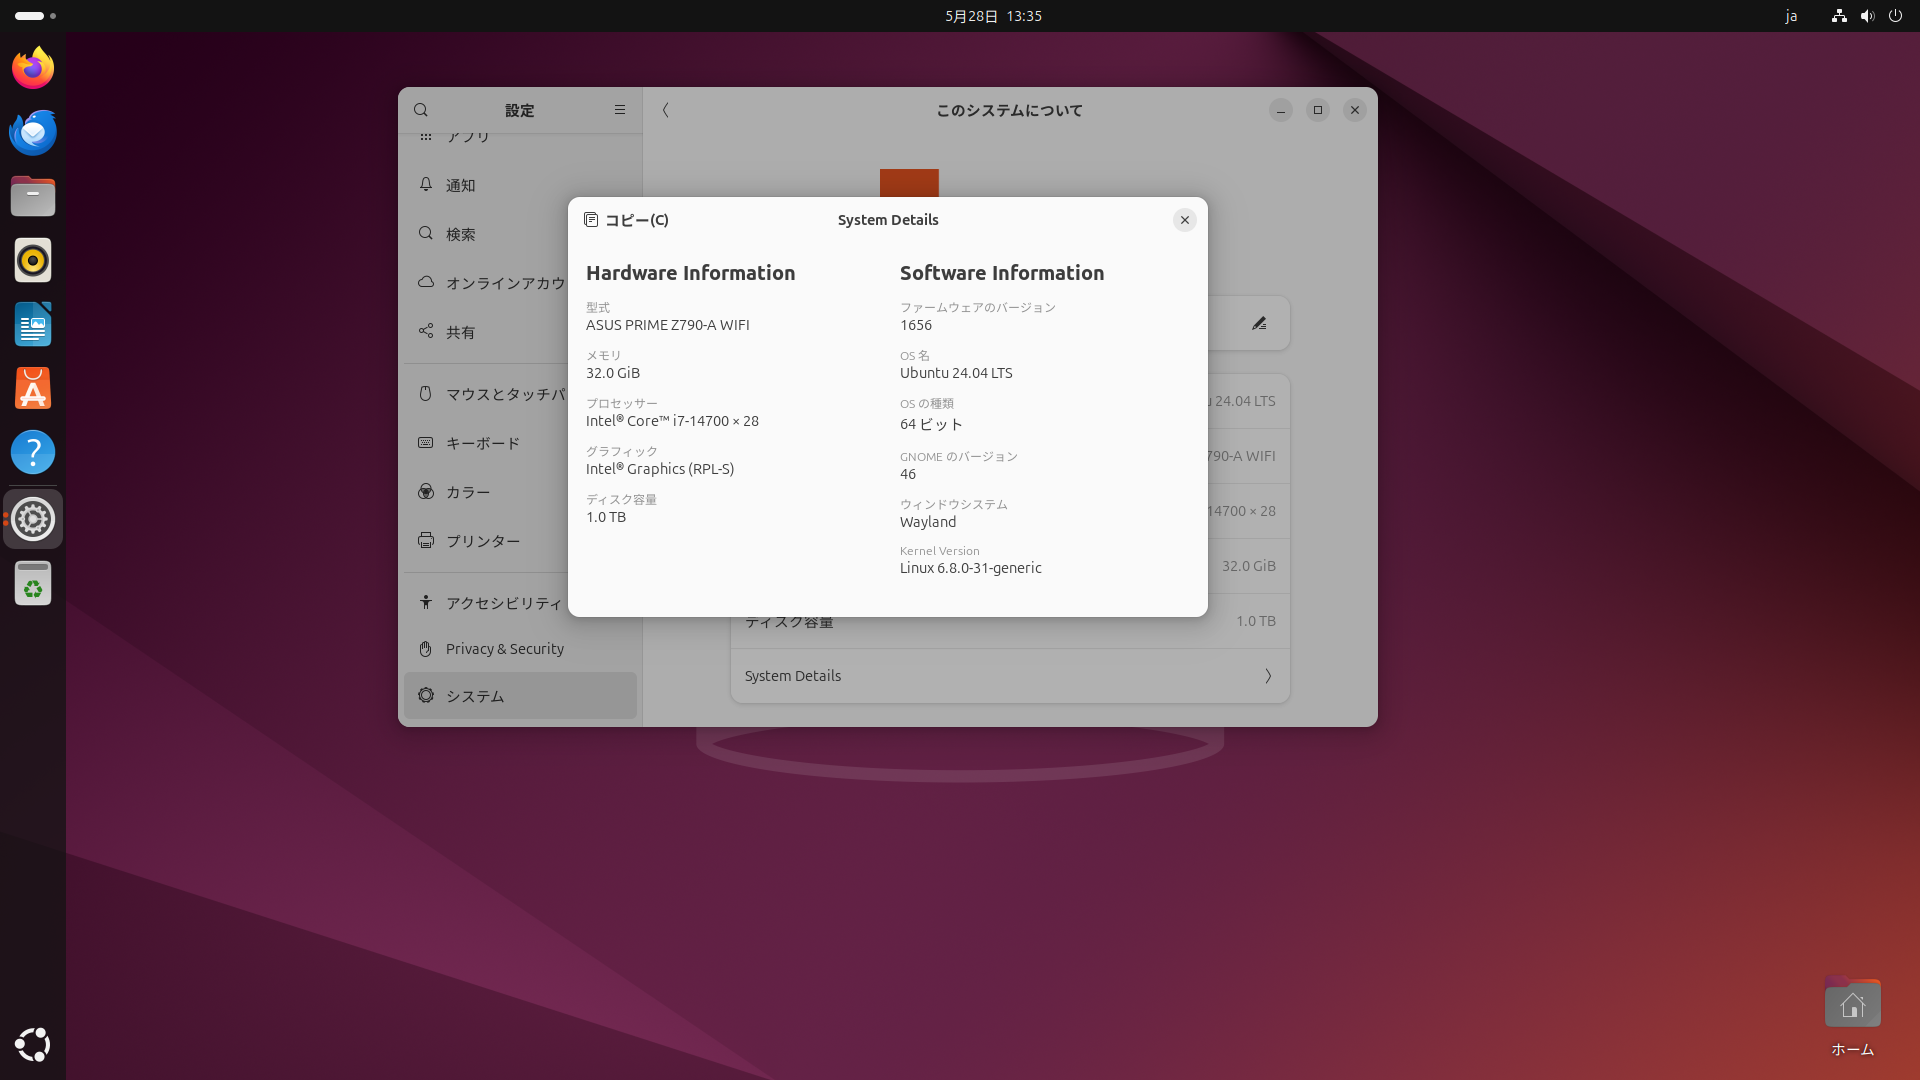Open the ja input source dropdown
Image resolution: width=1920 pixels, height=1080 pixels.
[1791, 16]
